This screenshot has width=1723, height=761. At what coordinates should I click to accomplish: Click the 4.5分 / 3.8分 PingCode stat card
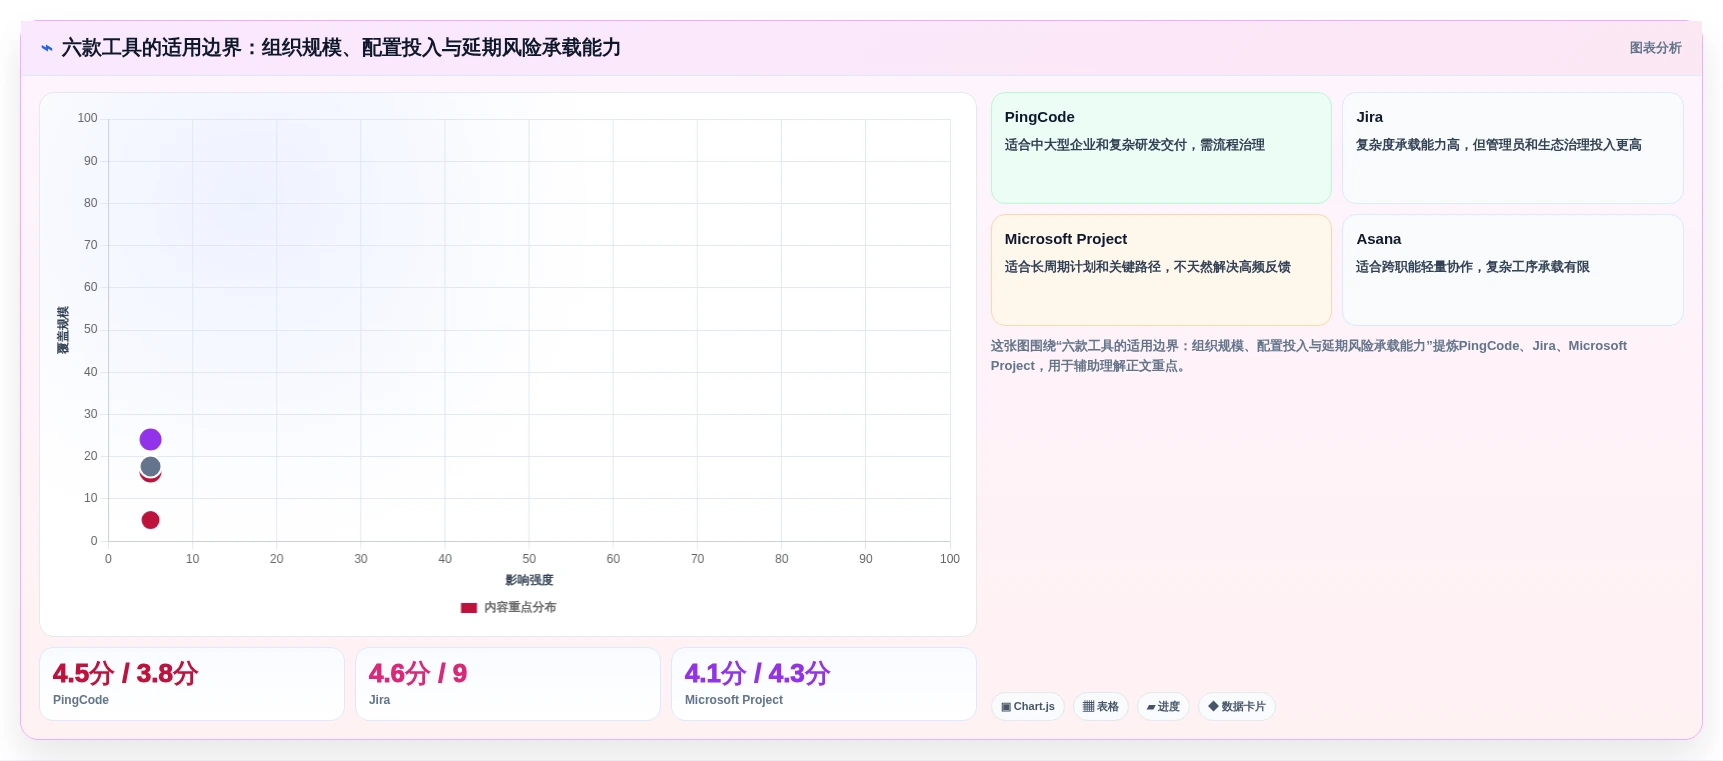click(x=192, y=684)
